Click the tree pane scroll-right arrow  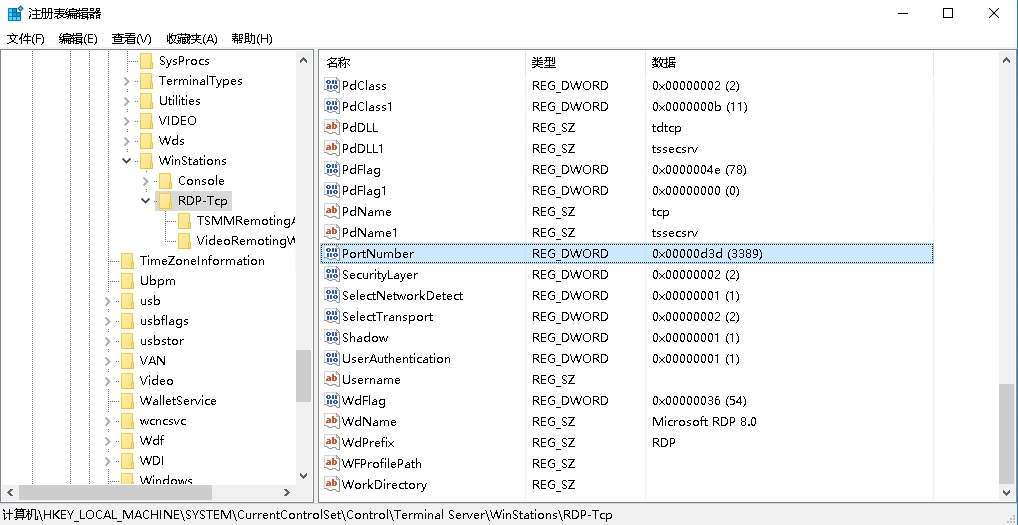(287, 493)
